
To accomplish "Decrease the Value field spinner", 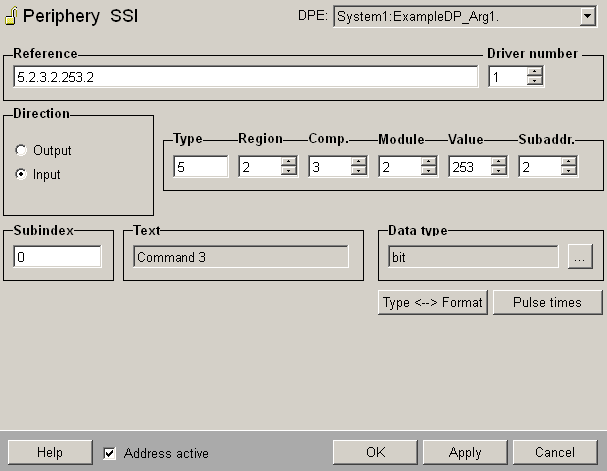I will 499,172.
